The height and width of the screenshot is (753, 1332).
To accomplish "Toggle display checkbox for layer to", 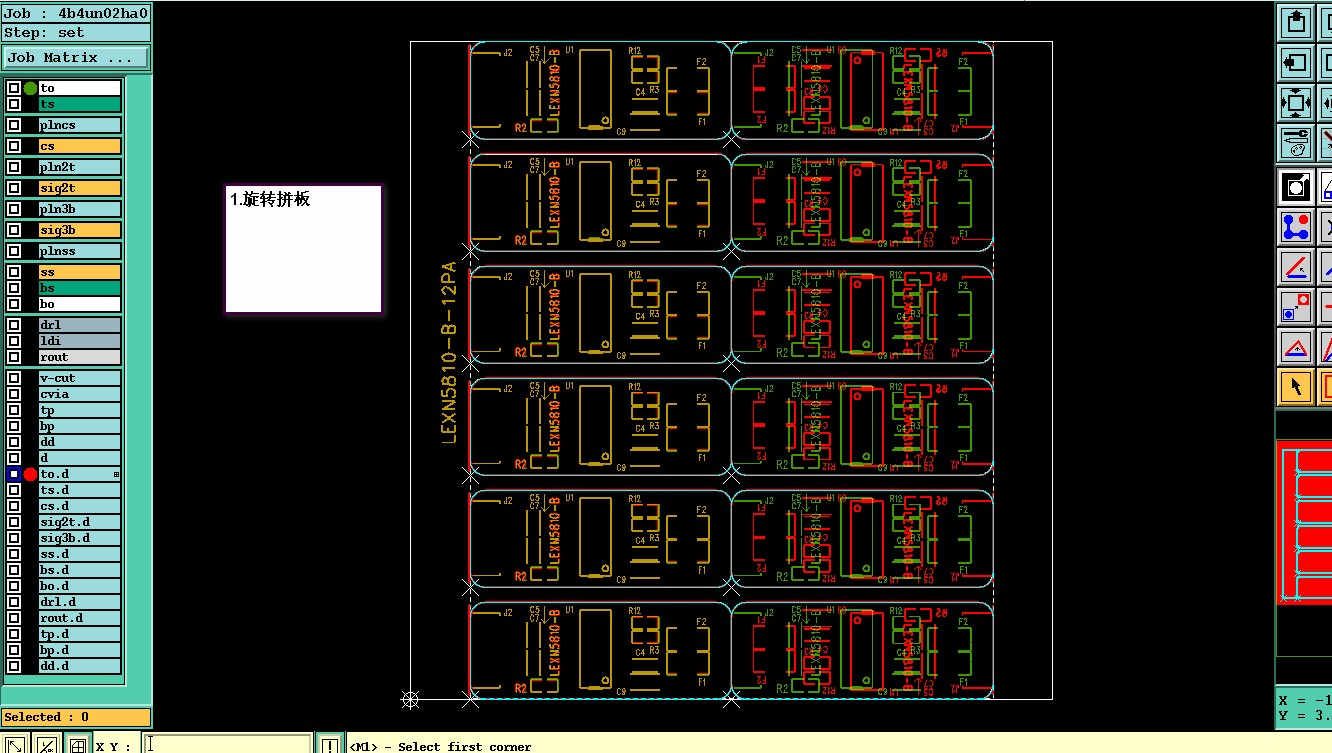I will pyautogui.click(x=14, y=88).
